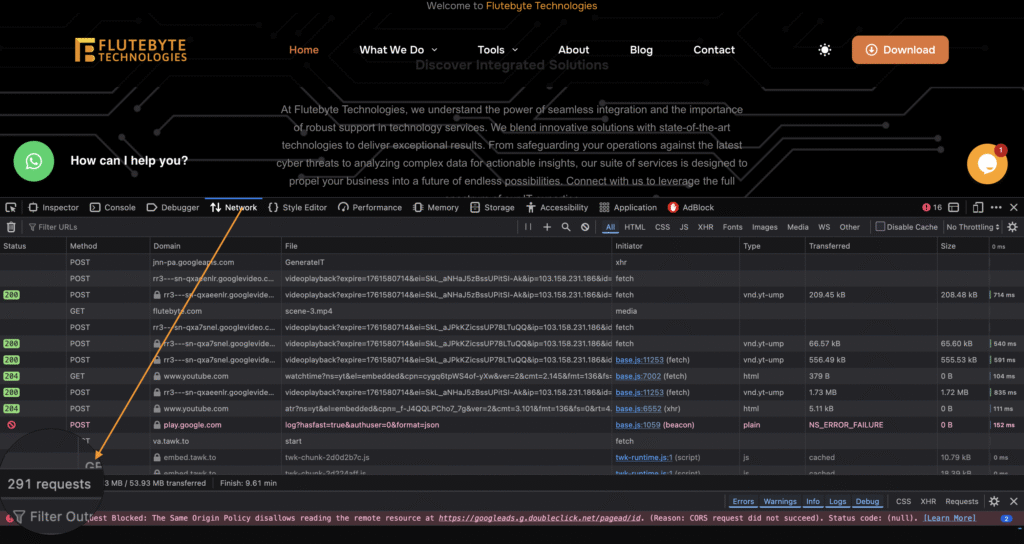This screenshot has width=1024, height=544.
Task: Open the Learn More link
Action: click(949, 518)
